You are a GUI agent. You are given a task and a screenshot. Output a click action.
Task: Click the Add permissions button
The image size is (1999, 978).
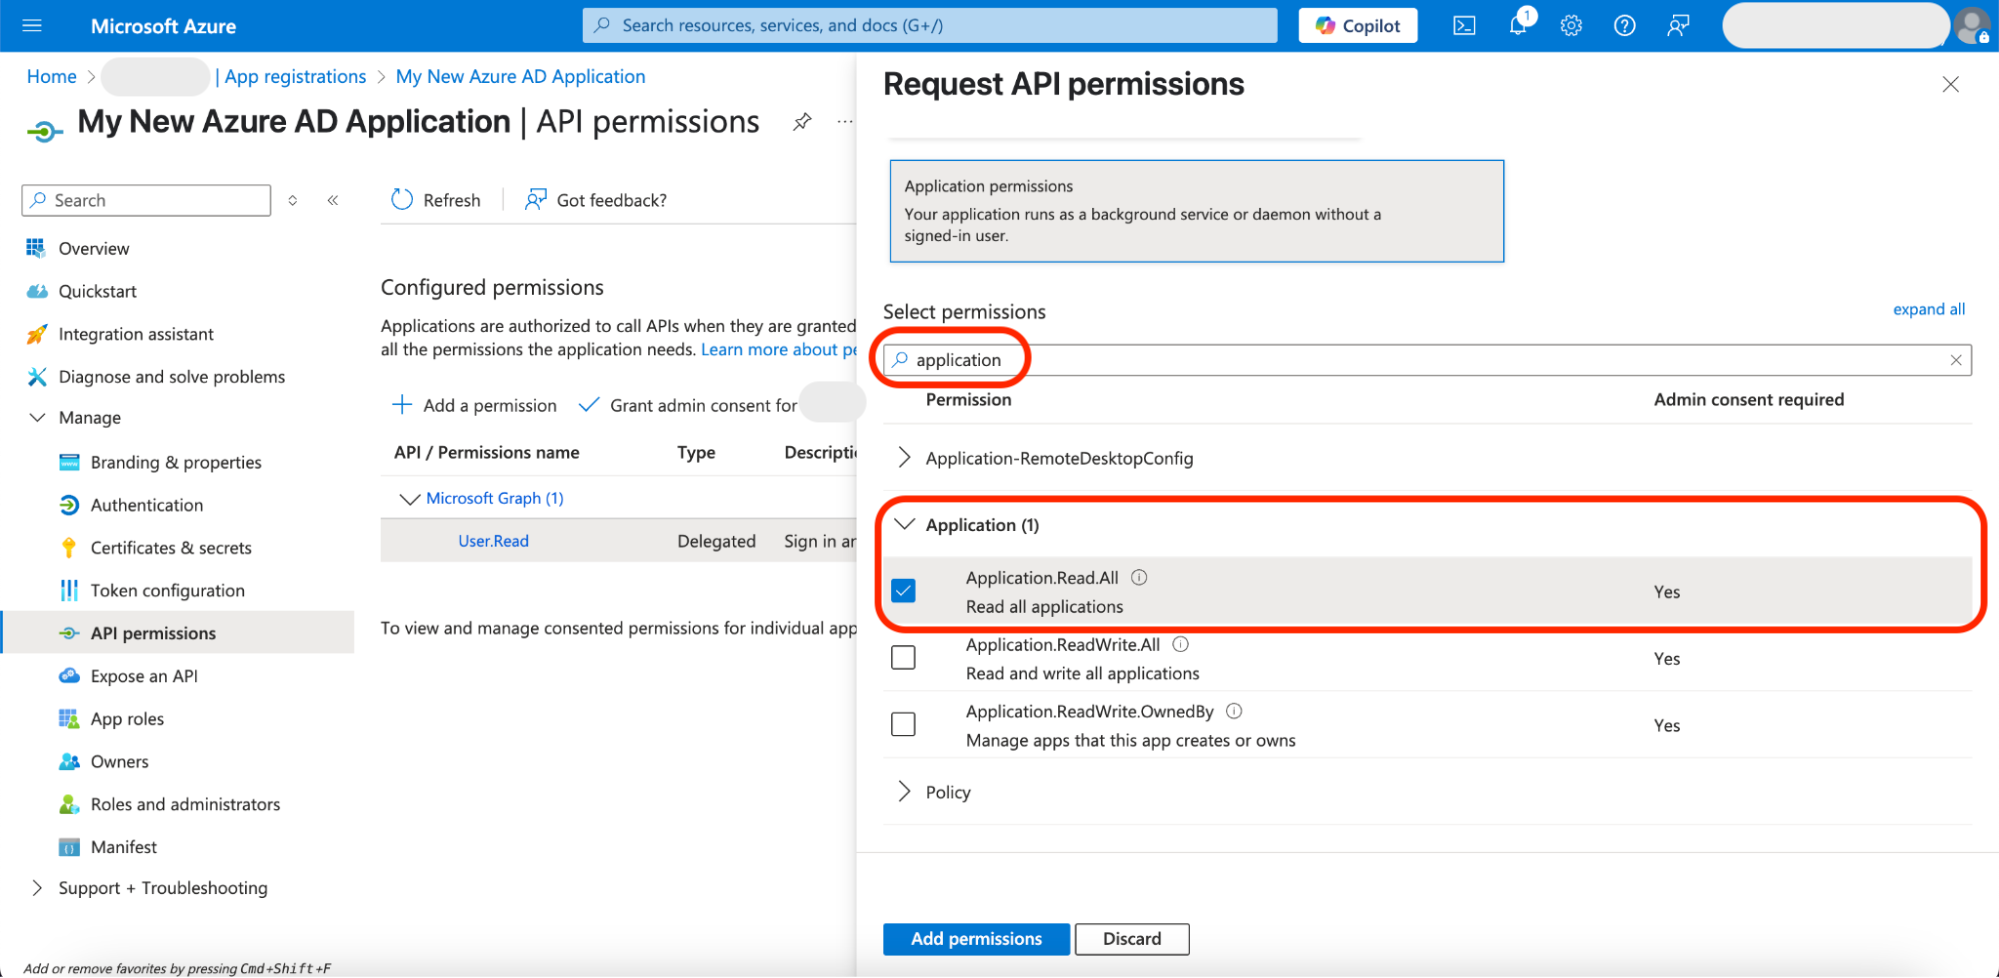(x=976, y=939)
